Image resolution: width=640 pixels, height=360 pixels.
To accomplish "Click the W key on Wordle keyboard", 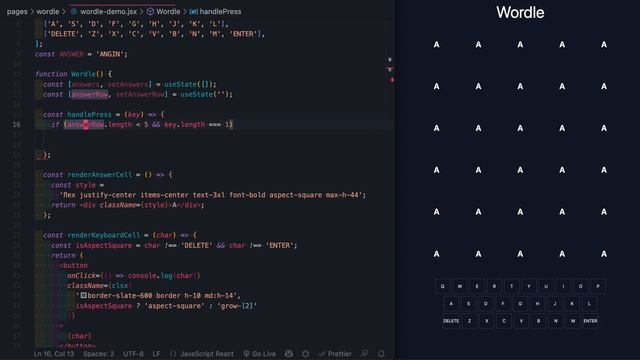I will 460,286.
